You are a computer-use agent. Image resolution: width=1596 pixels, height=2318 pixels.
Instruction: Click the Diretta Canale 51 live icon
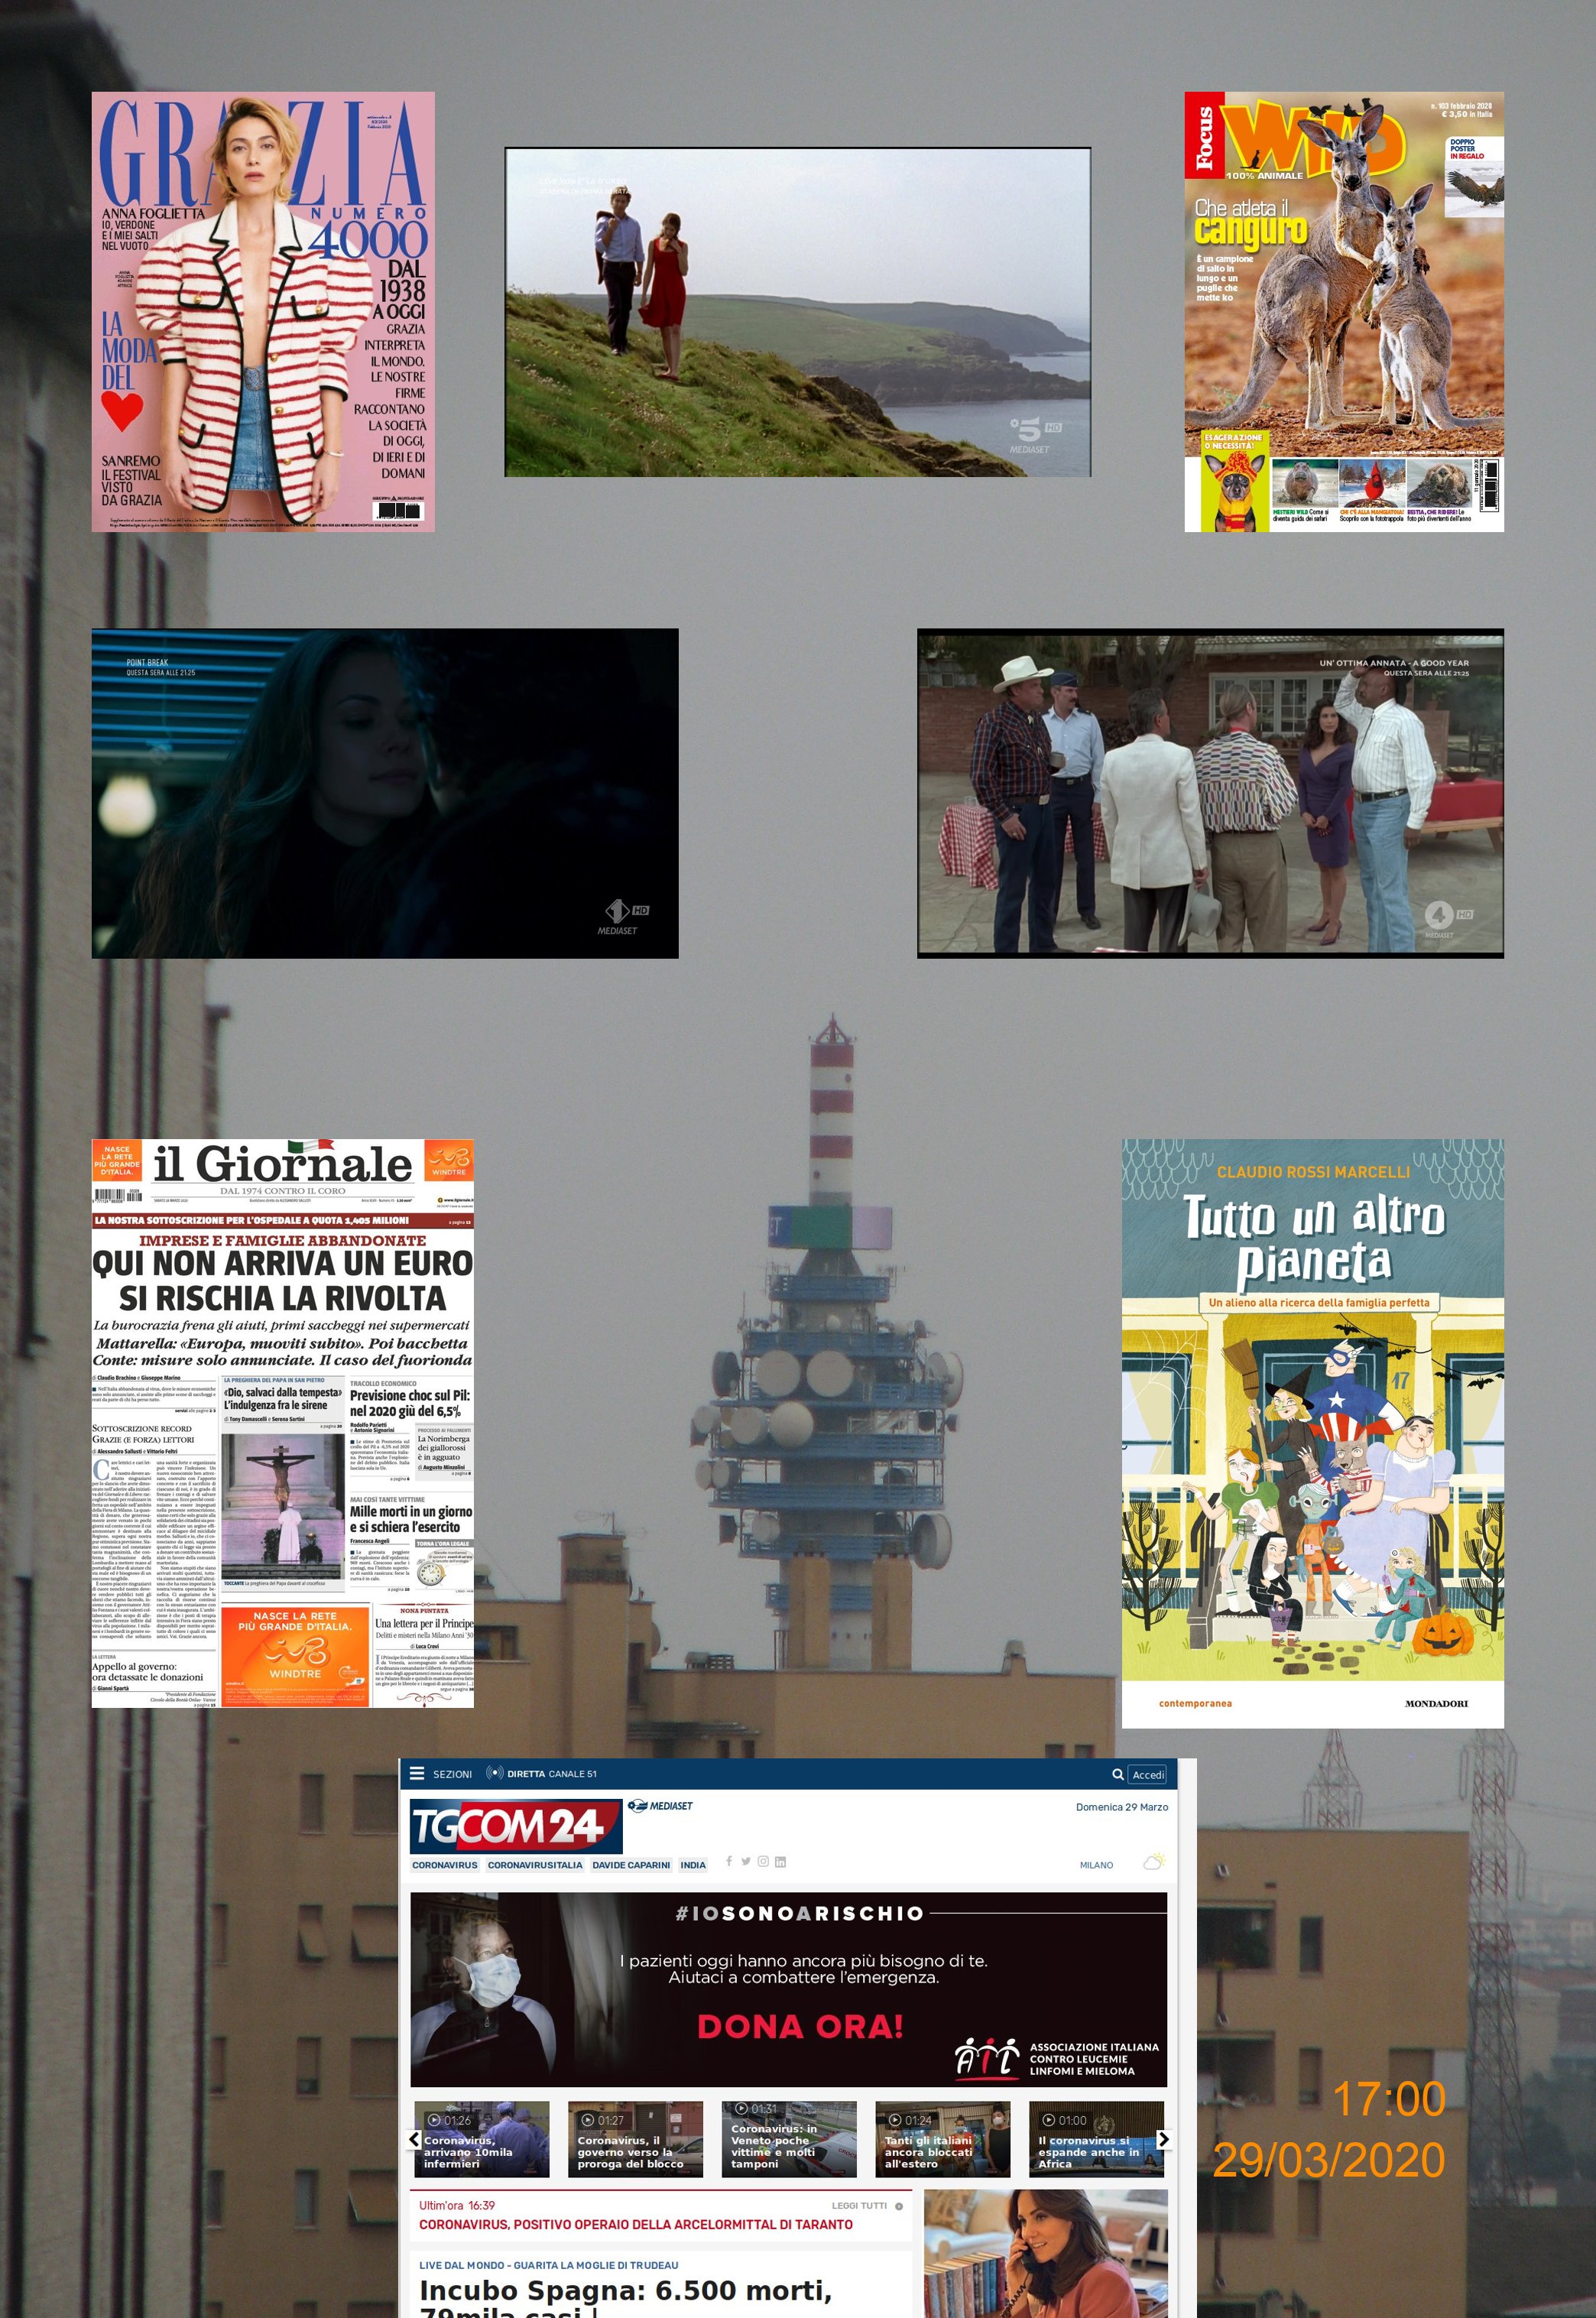click(494, 1773)
